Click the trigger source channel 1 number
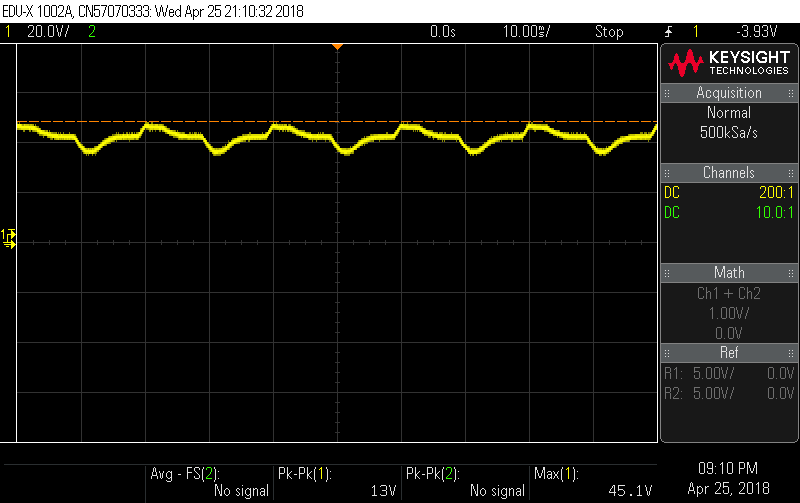Screen dimensions: 800x503 [x=695, y=32]
